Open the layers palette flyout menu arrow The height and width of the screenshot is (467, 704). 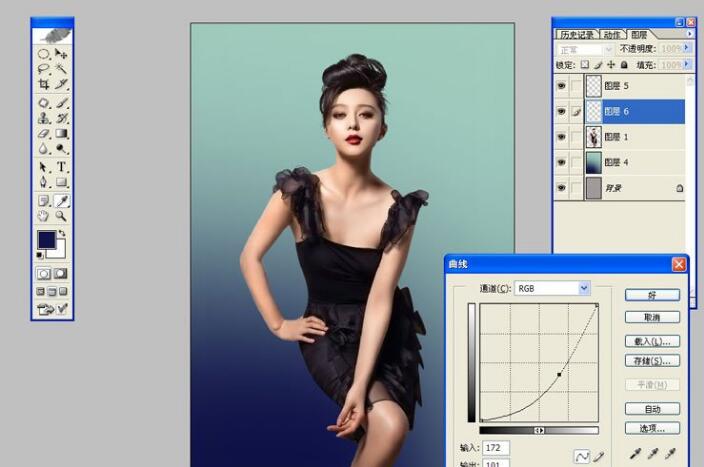pyautogui.click(x=690, y=34)
